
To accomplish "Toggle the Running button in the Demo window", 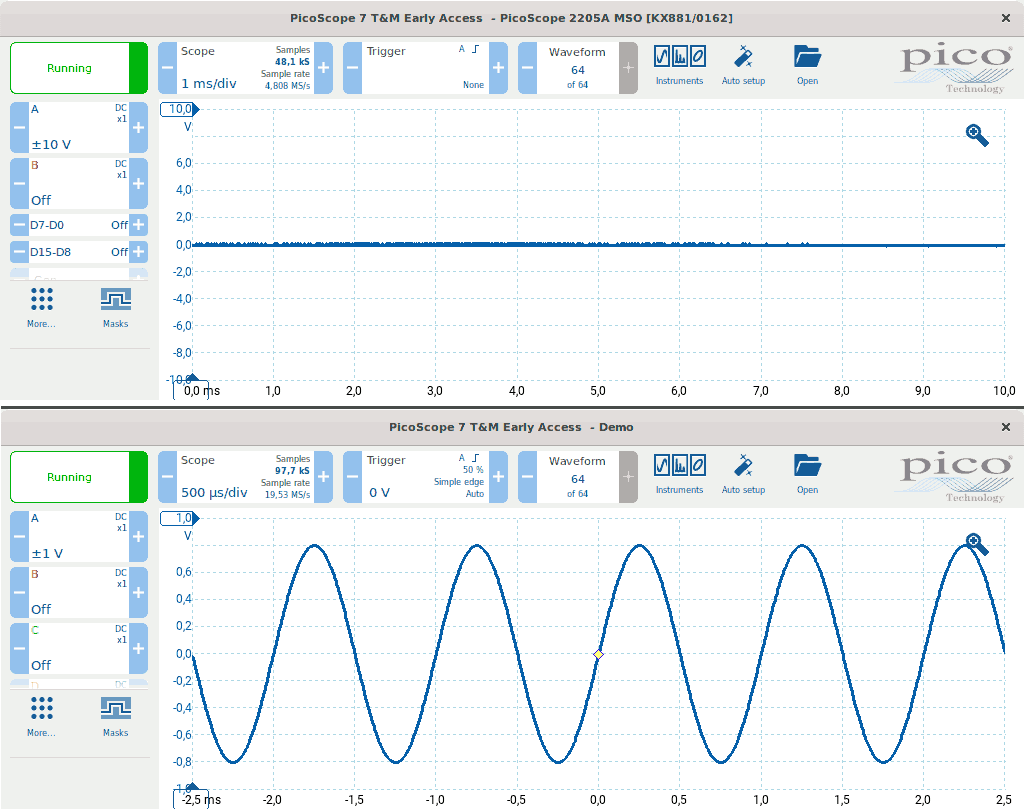I will click(79, 477).
